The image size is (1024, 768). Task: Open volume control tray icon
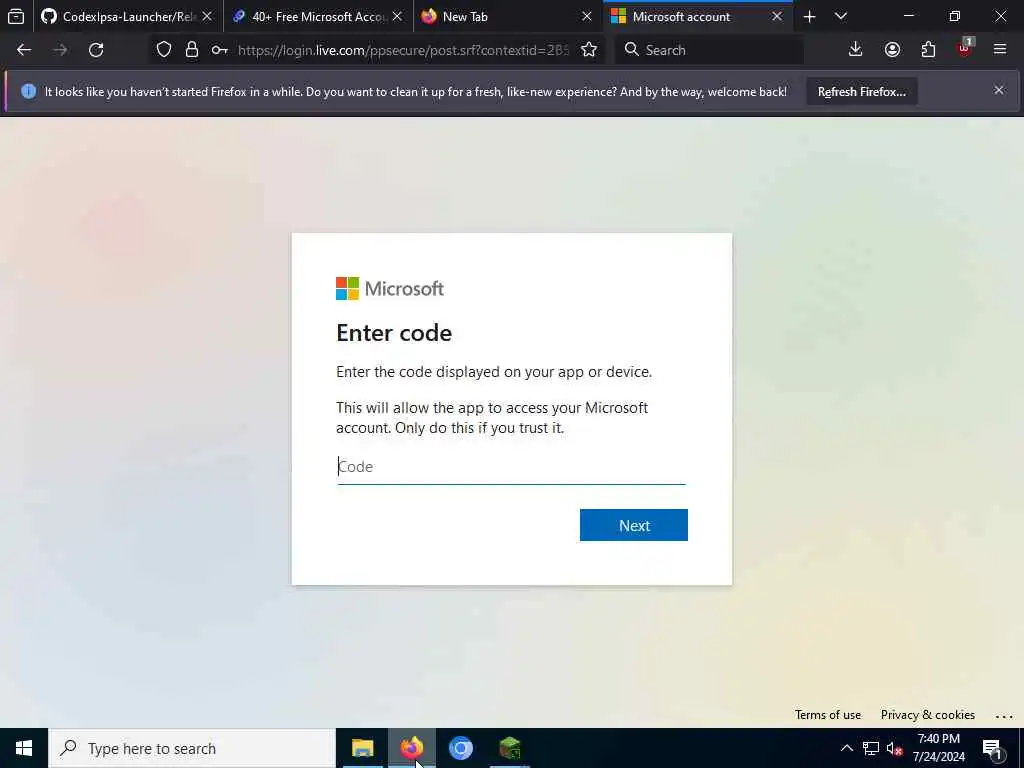pyautogui.click(x=894, y=748)
